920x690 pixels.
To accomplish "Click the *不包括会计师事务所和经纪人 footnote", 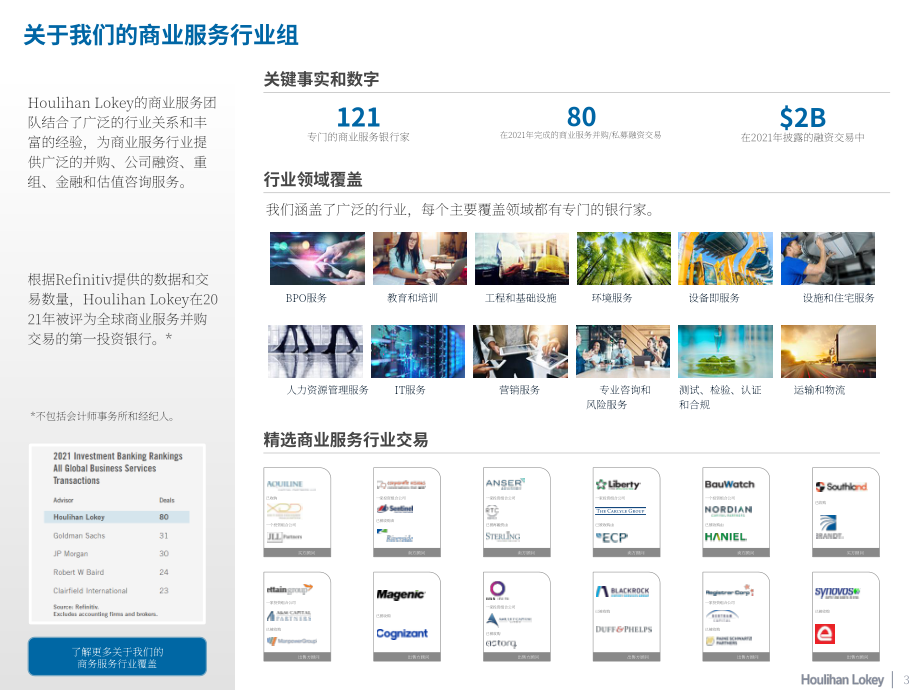I will [x=102, y=416].
